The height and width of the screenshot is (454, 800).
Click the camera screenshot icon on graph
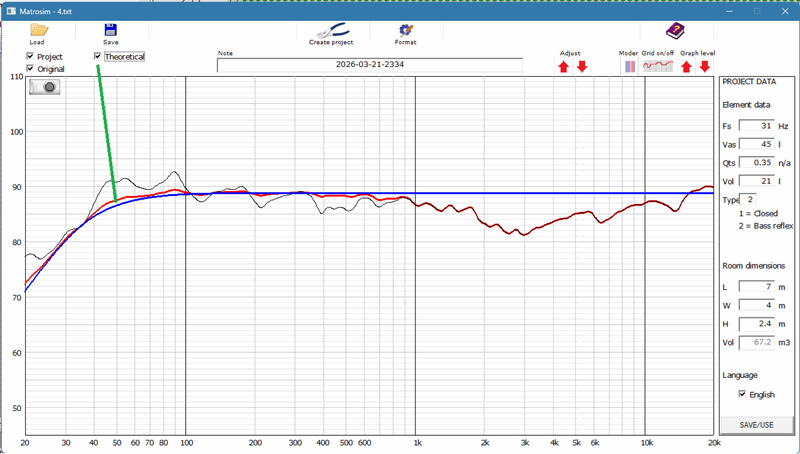(45, 87)
